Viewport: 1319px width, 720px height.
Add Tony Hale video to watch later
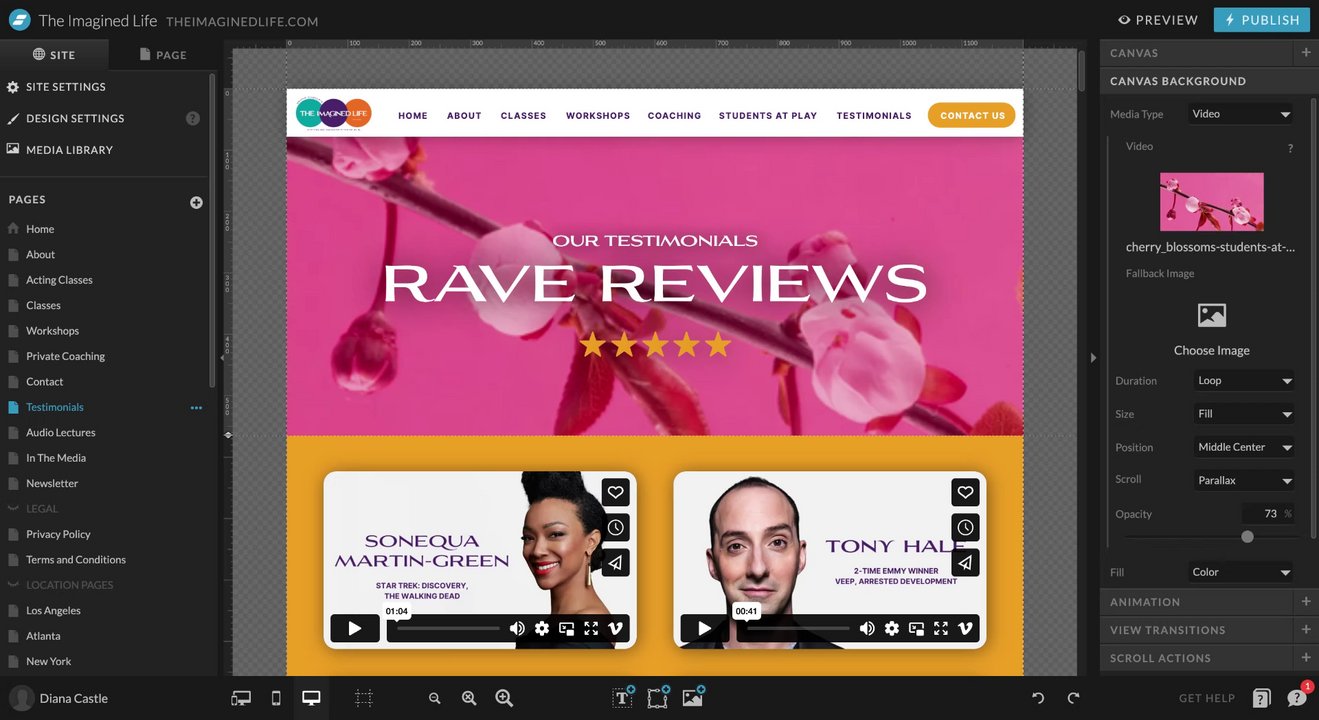(x=965, y=527)
